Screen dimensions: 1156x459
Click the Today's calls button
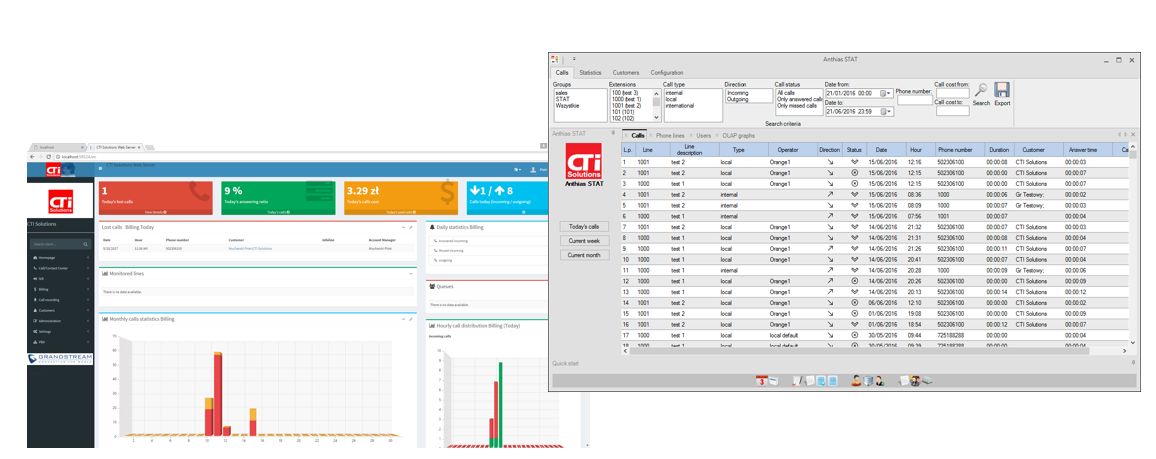tap(584, 227)
